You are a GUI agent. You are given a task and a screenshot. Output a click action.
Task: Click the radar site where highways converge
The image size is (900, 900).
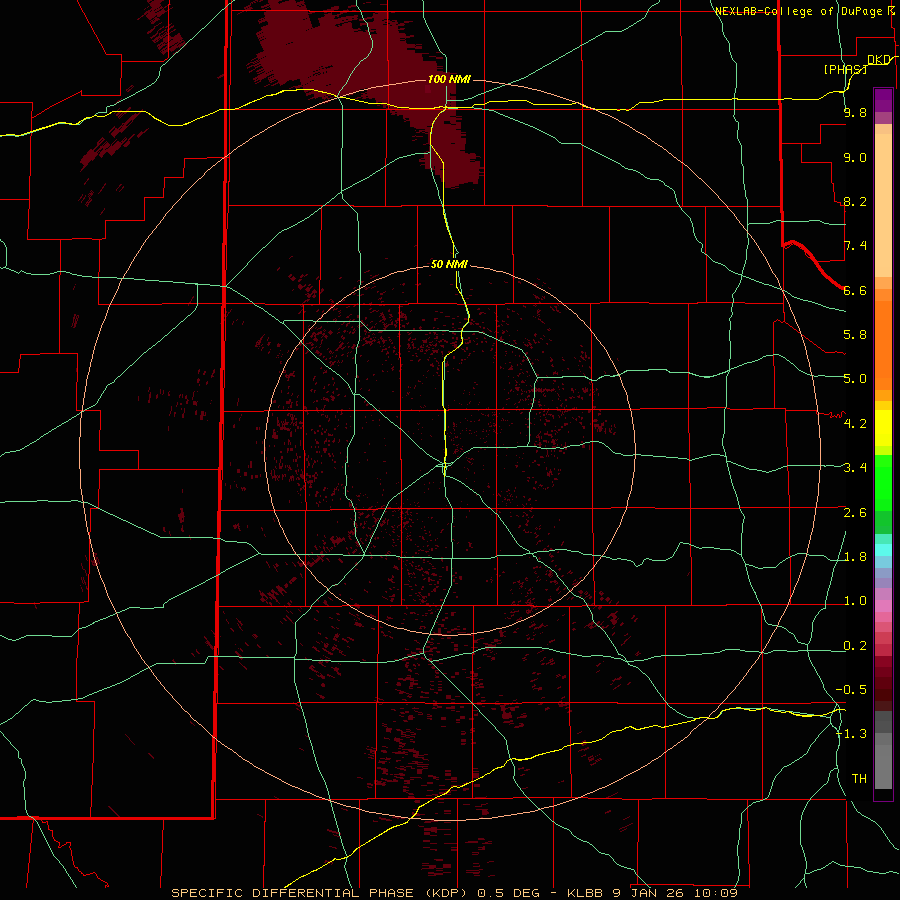(445, 465)
